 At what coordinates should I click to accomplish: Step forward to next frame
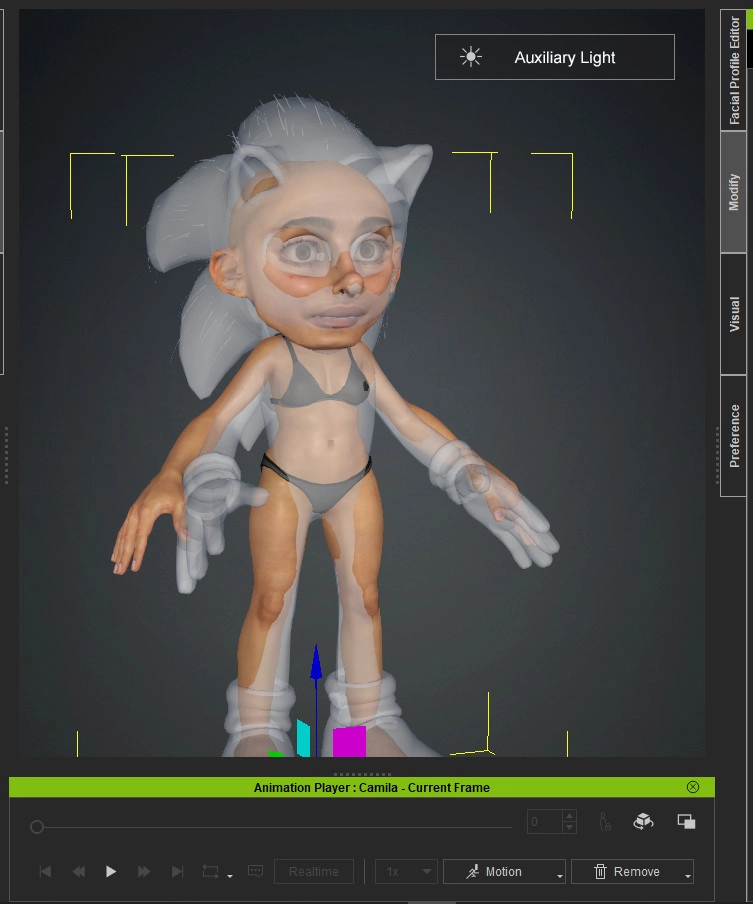click(x=144, y=872)
